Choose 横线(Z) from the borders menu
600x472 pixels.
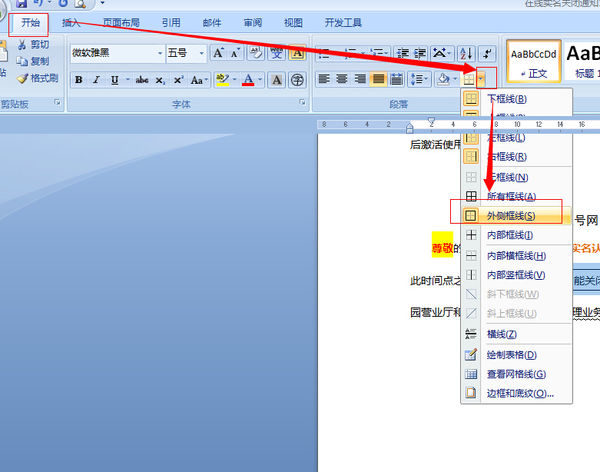pyautogui.click(x=517, y=334)
